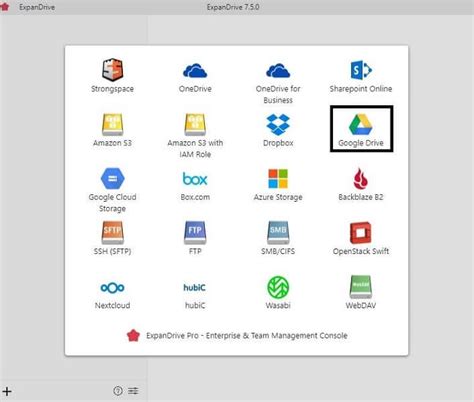474x402 pixels.
Task: Open ExpanDrive Pro Enterprise console link
Action: (237, 336)
